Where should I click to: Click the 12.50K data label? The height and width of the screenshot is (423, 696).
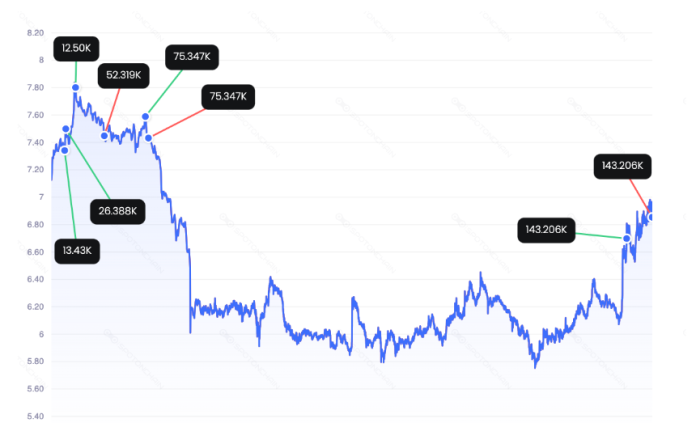coord(75,48)
